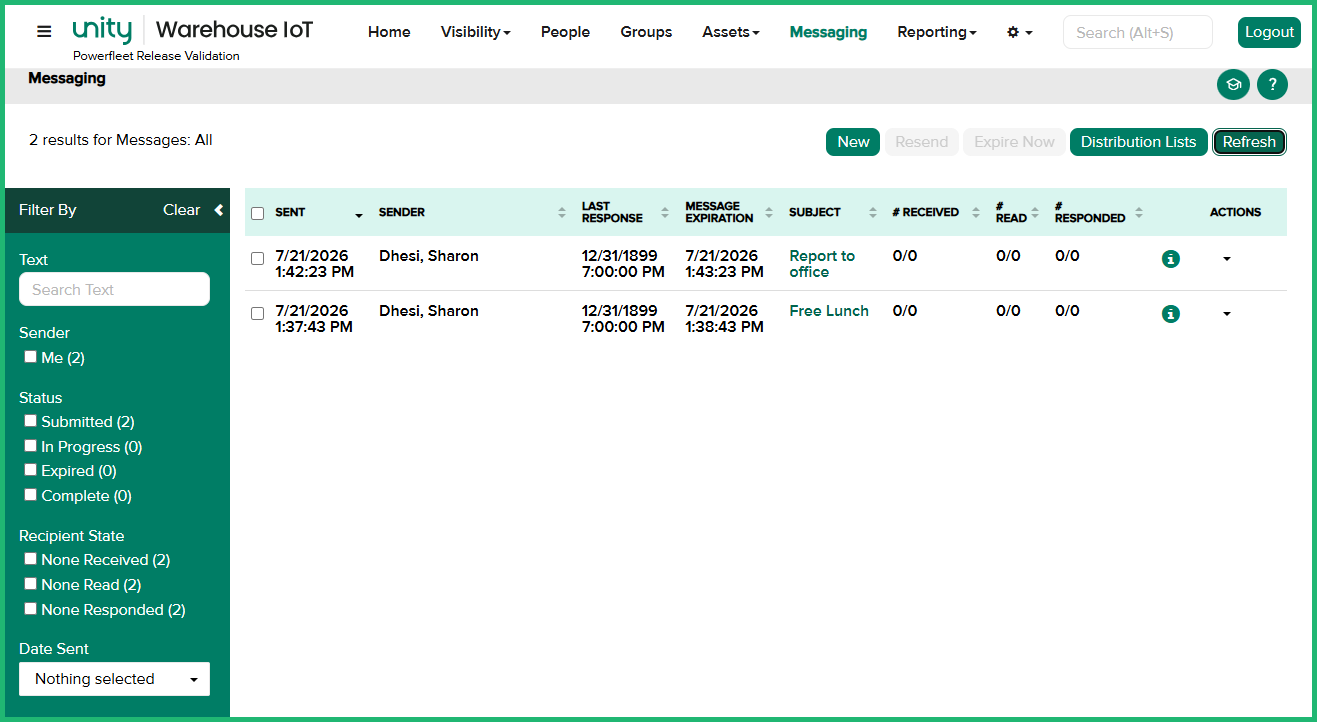Toggle the select all messages checkbox
Viewport: 1317px width, 722px height.
tap(257, 213)
